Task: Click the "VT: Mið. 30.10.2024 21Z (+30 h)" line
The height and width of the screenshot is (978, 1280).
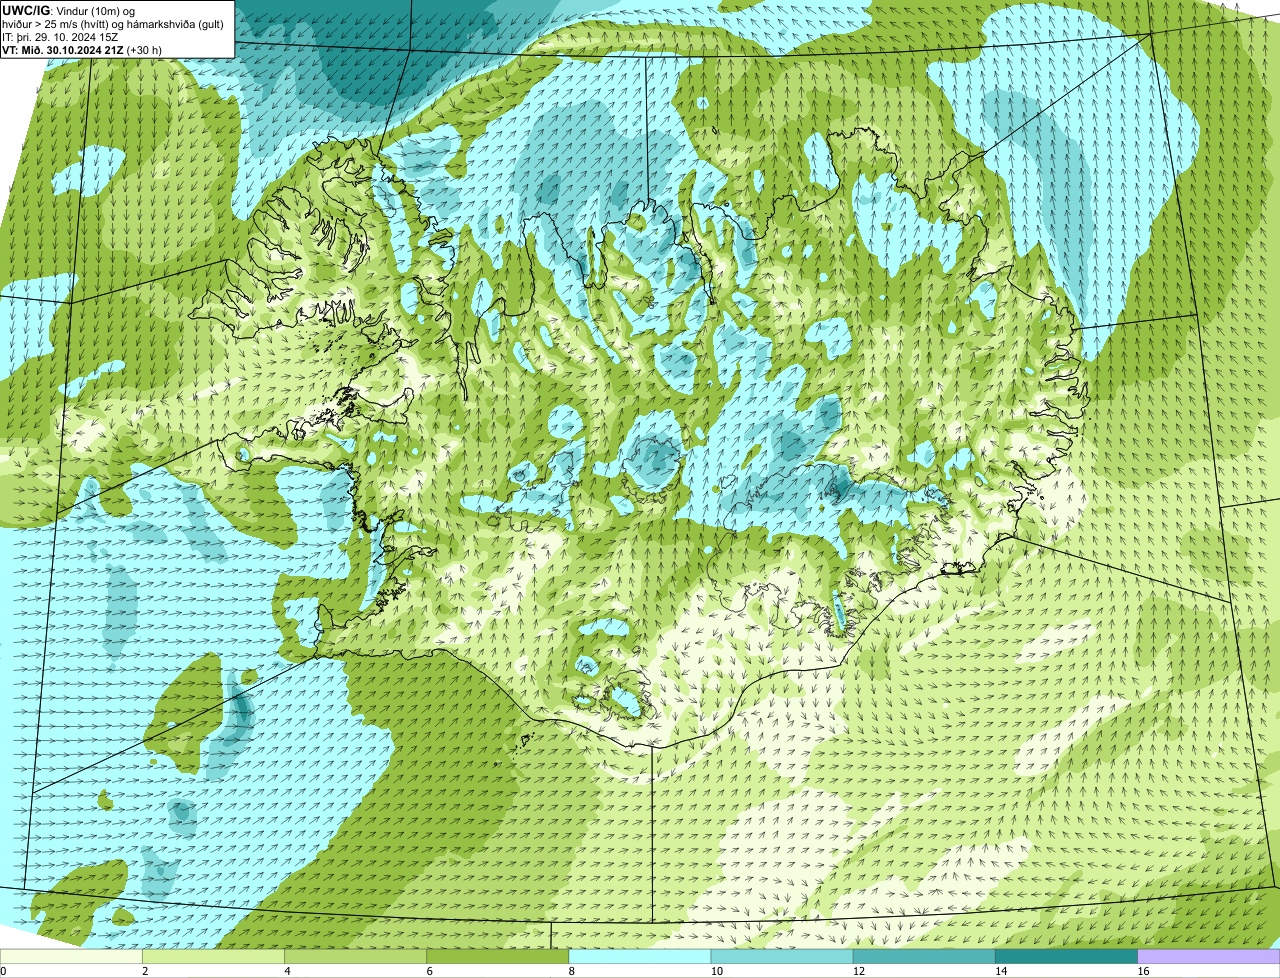Action: (x=82, y=49)
